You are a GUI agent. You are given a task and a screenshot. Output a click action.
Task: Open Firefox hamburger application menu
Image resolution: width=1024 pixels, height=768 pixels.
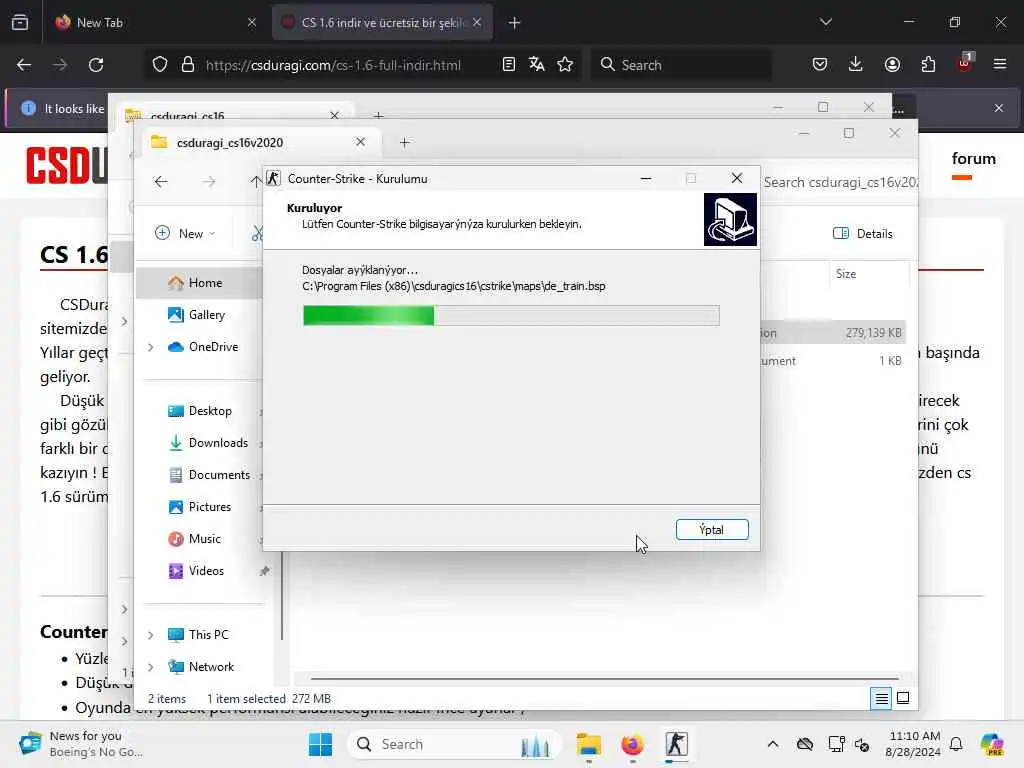(1000, 64)
